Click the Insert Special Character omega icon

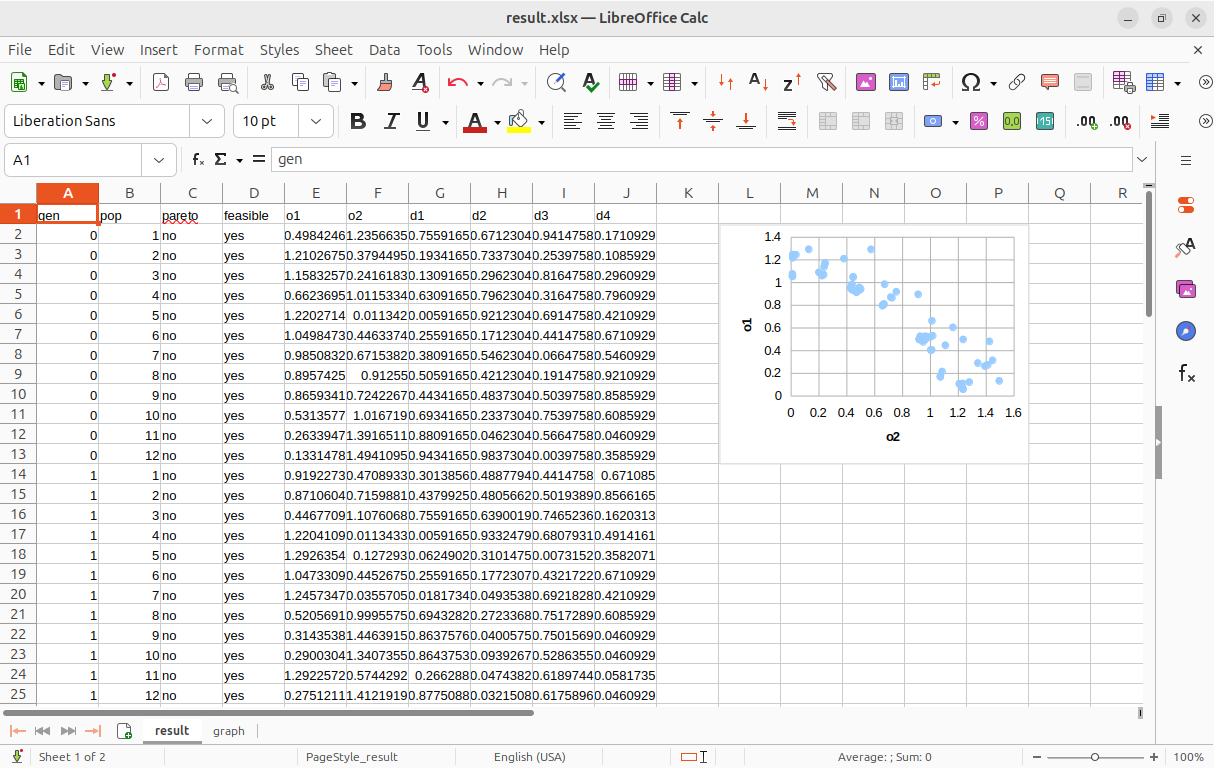pos(970,83)
